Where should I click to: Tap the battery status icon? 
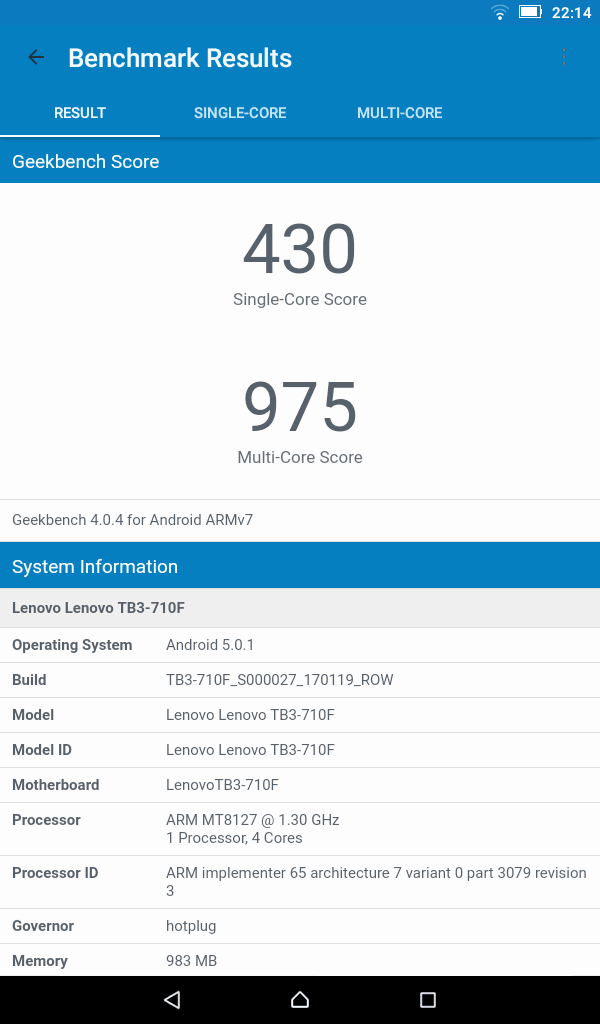(530, 12)
